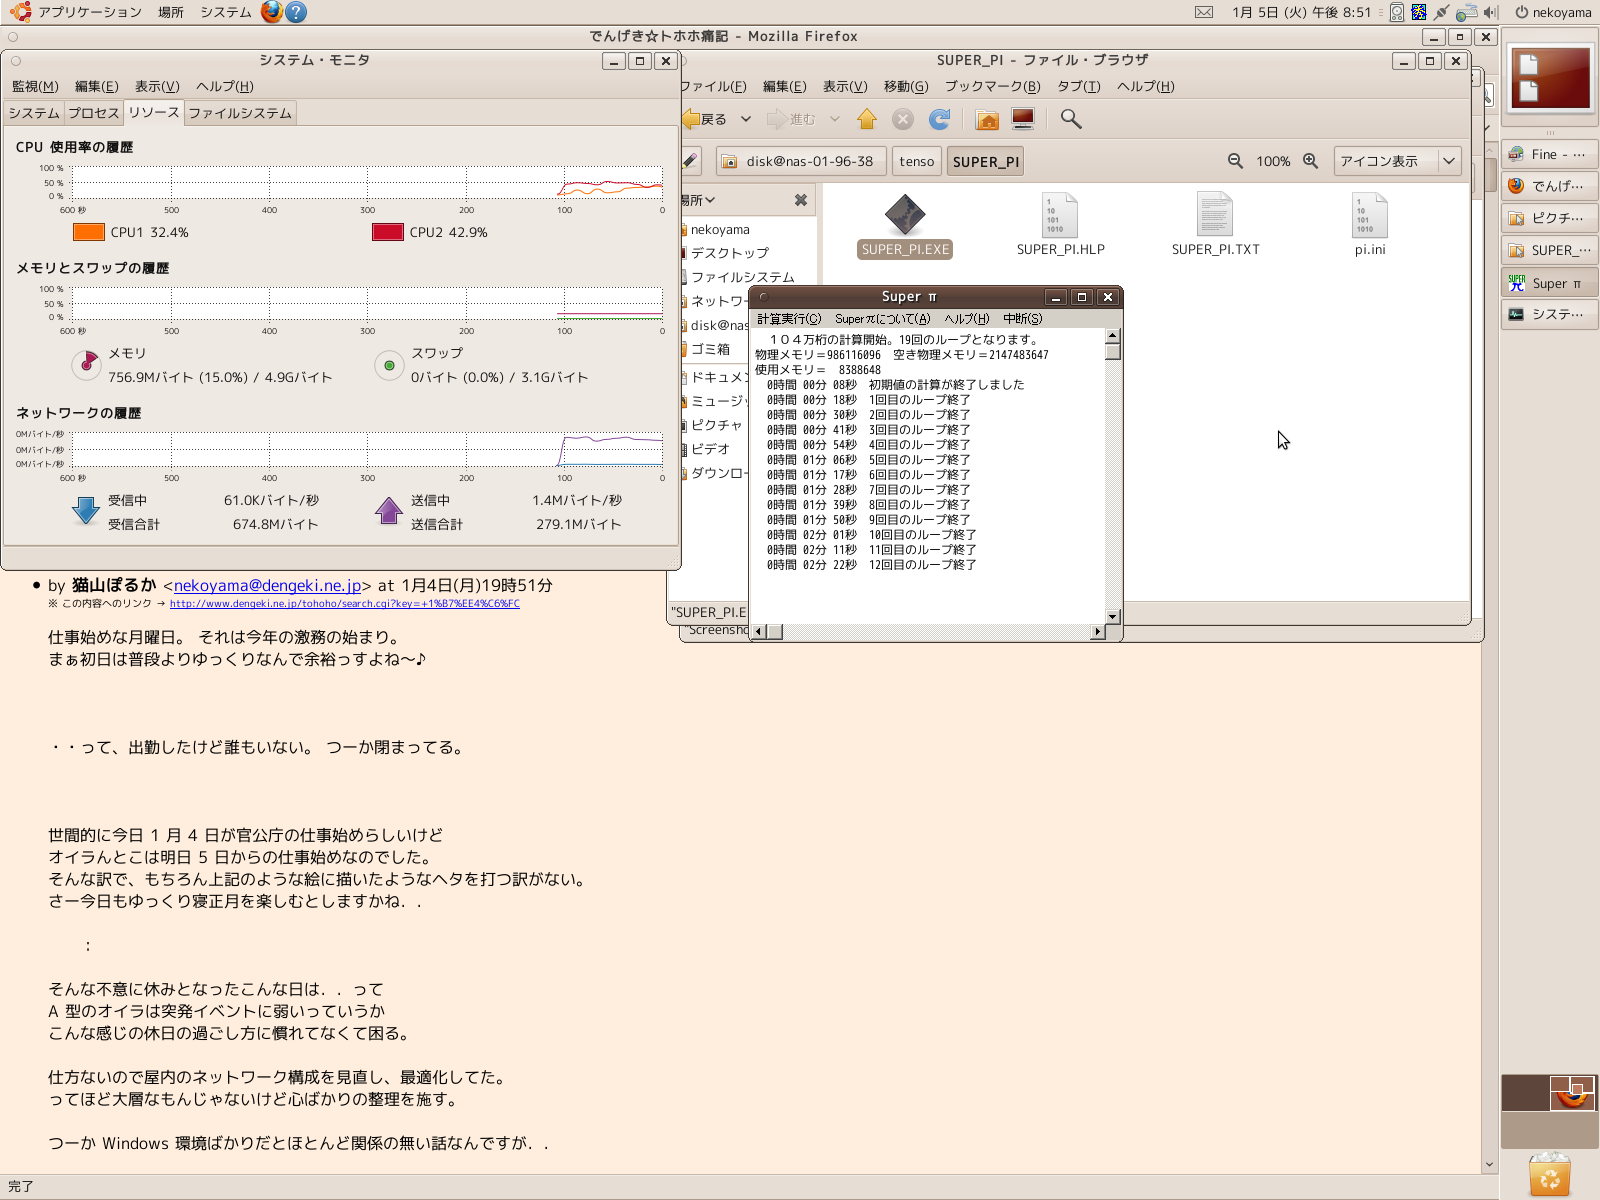Open the Home folder icon in toolbar
Image resolution: width=1600 pixels, height=1200 pixels.
pos(987,120)
